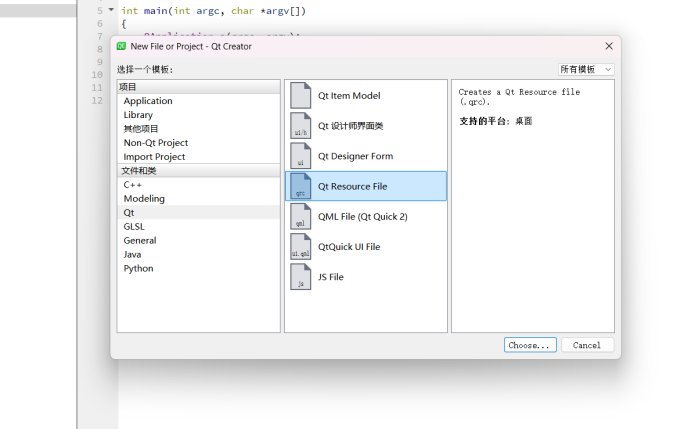This screenshot has height=429, width=692.
Task: Choose the Qt Item Model template label
Action: tap(349, 95)
